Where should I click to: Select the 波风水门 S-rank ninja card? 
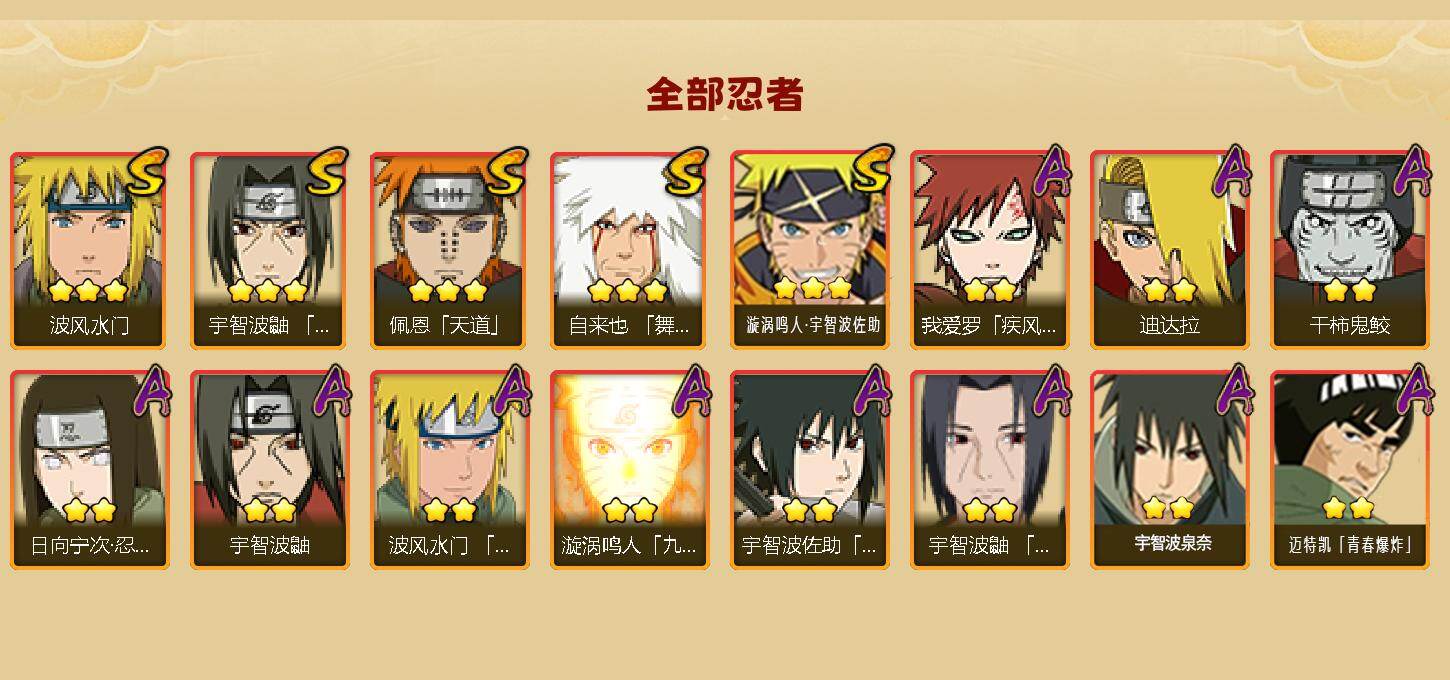[89, 250]
